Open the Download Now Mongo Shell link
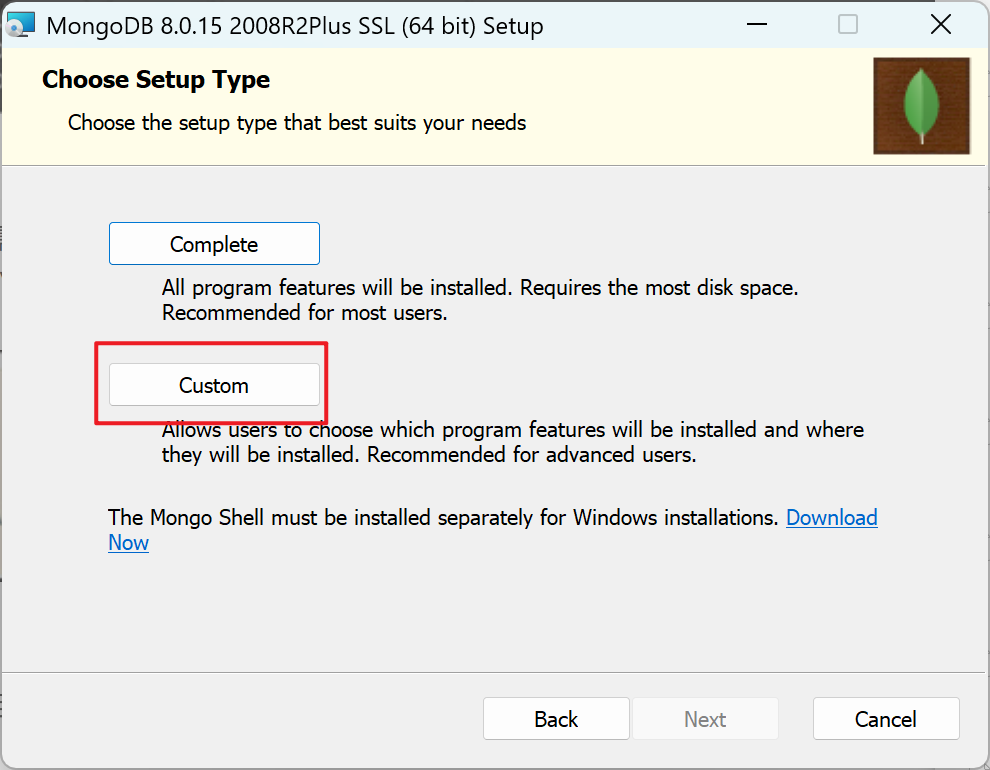990x770 pixels. click(832, 518)
